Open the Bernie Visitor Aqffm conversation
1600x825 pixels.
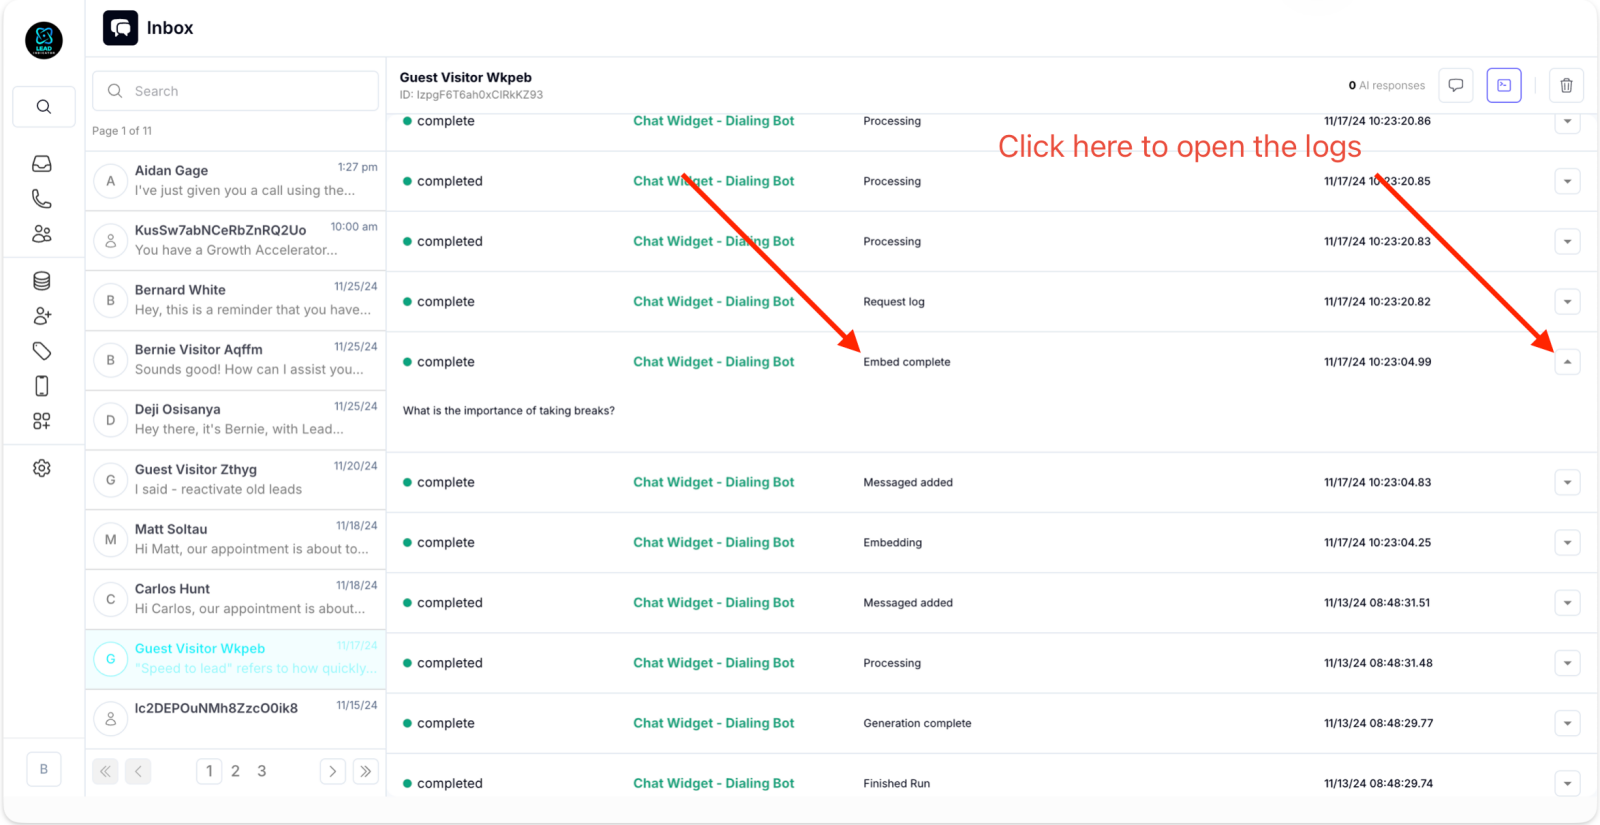pyautogui.click(x=235, y=360)
